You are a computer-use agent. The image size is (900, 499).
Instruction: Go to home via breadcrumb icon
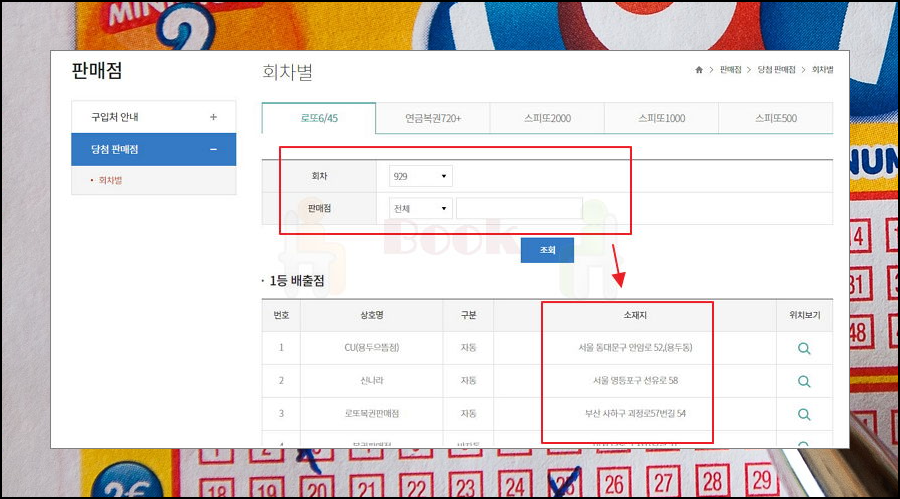pyautogui.click(x=699, y=70)
